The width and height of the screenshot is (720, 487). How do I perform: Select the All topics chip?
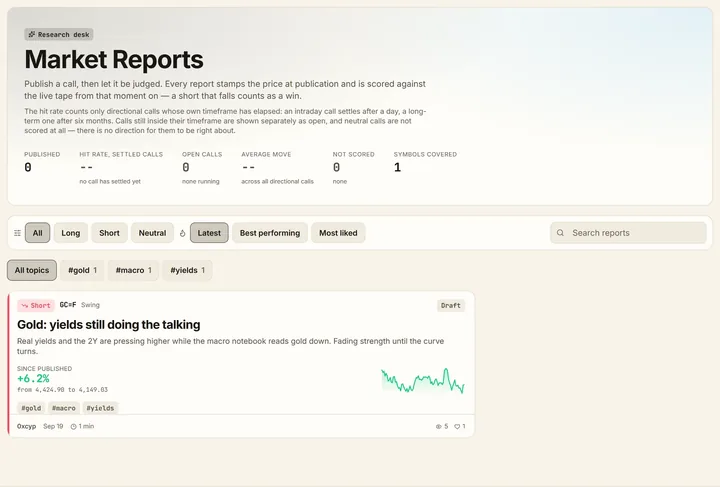(x=32, y=270)
